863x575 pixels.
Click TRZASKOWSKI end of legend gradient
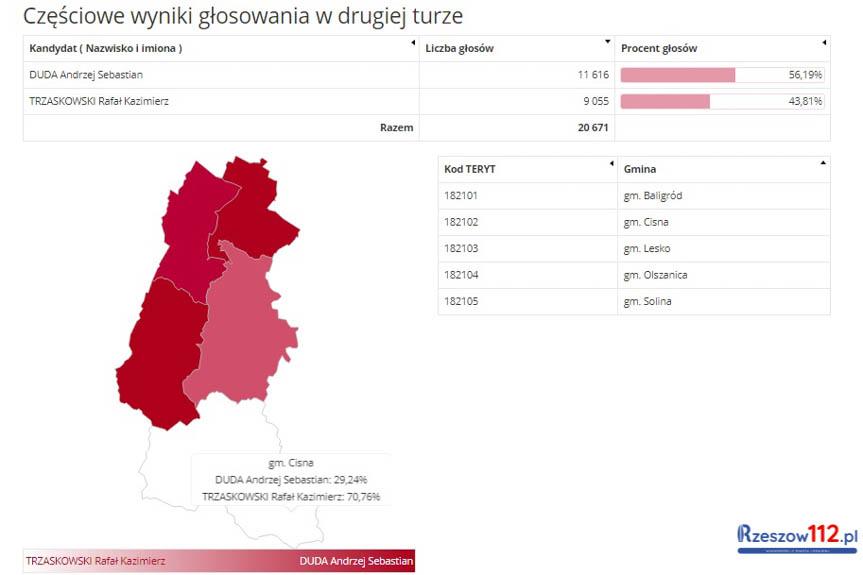95,561
